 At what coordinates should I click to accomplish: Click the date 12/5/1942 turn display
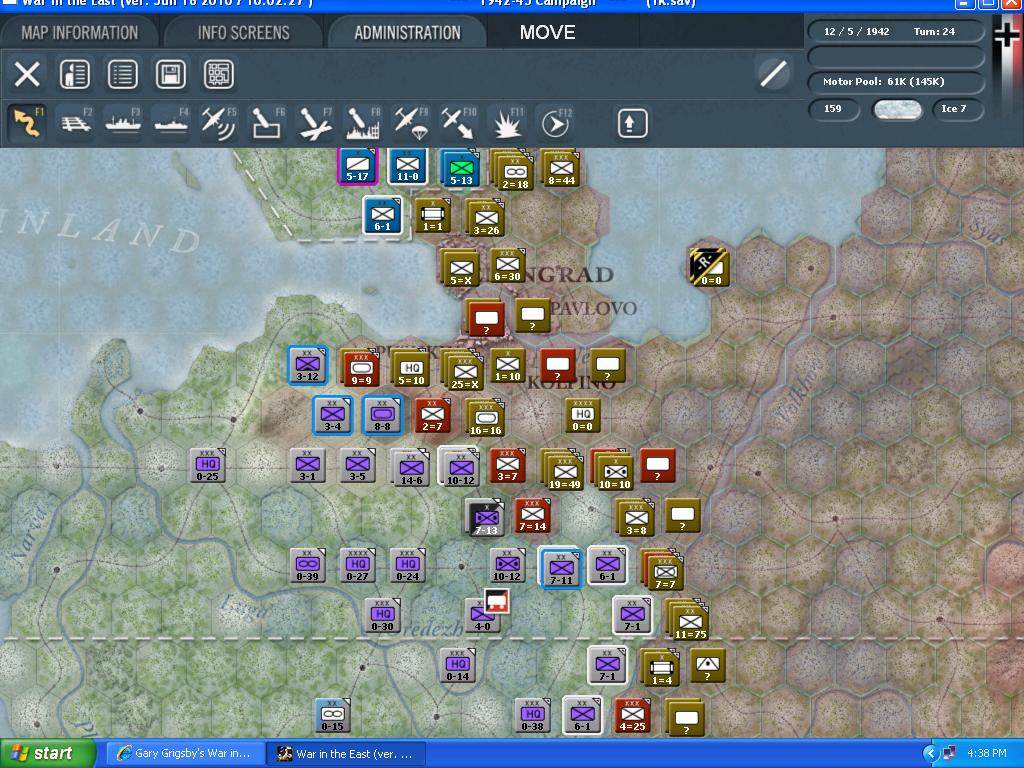click(x=896, y=31)
